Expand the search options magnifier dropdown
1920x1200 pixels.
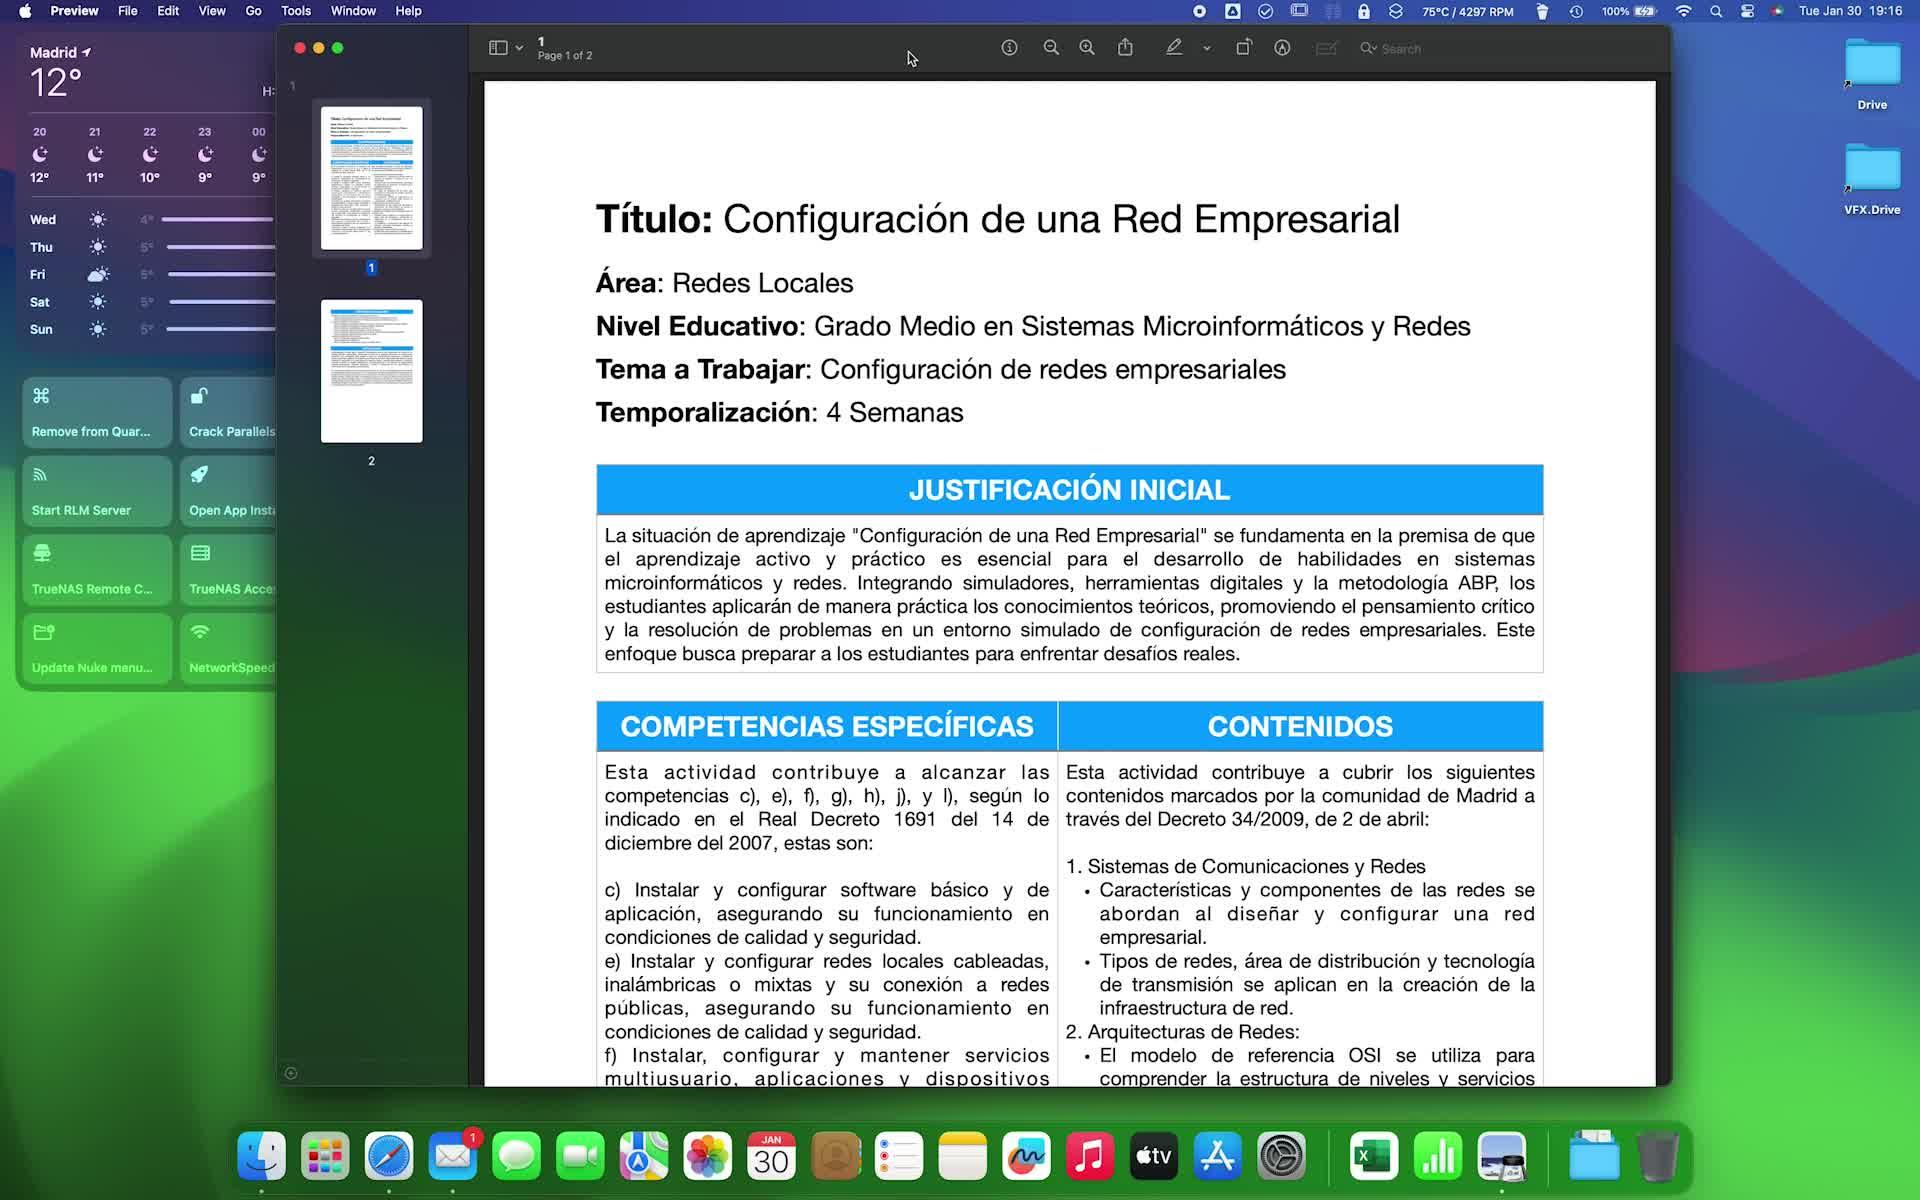[1368, 48]
